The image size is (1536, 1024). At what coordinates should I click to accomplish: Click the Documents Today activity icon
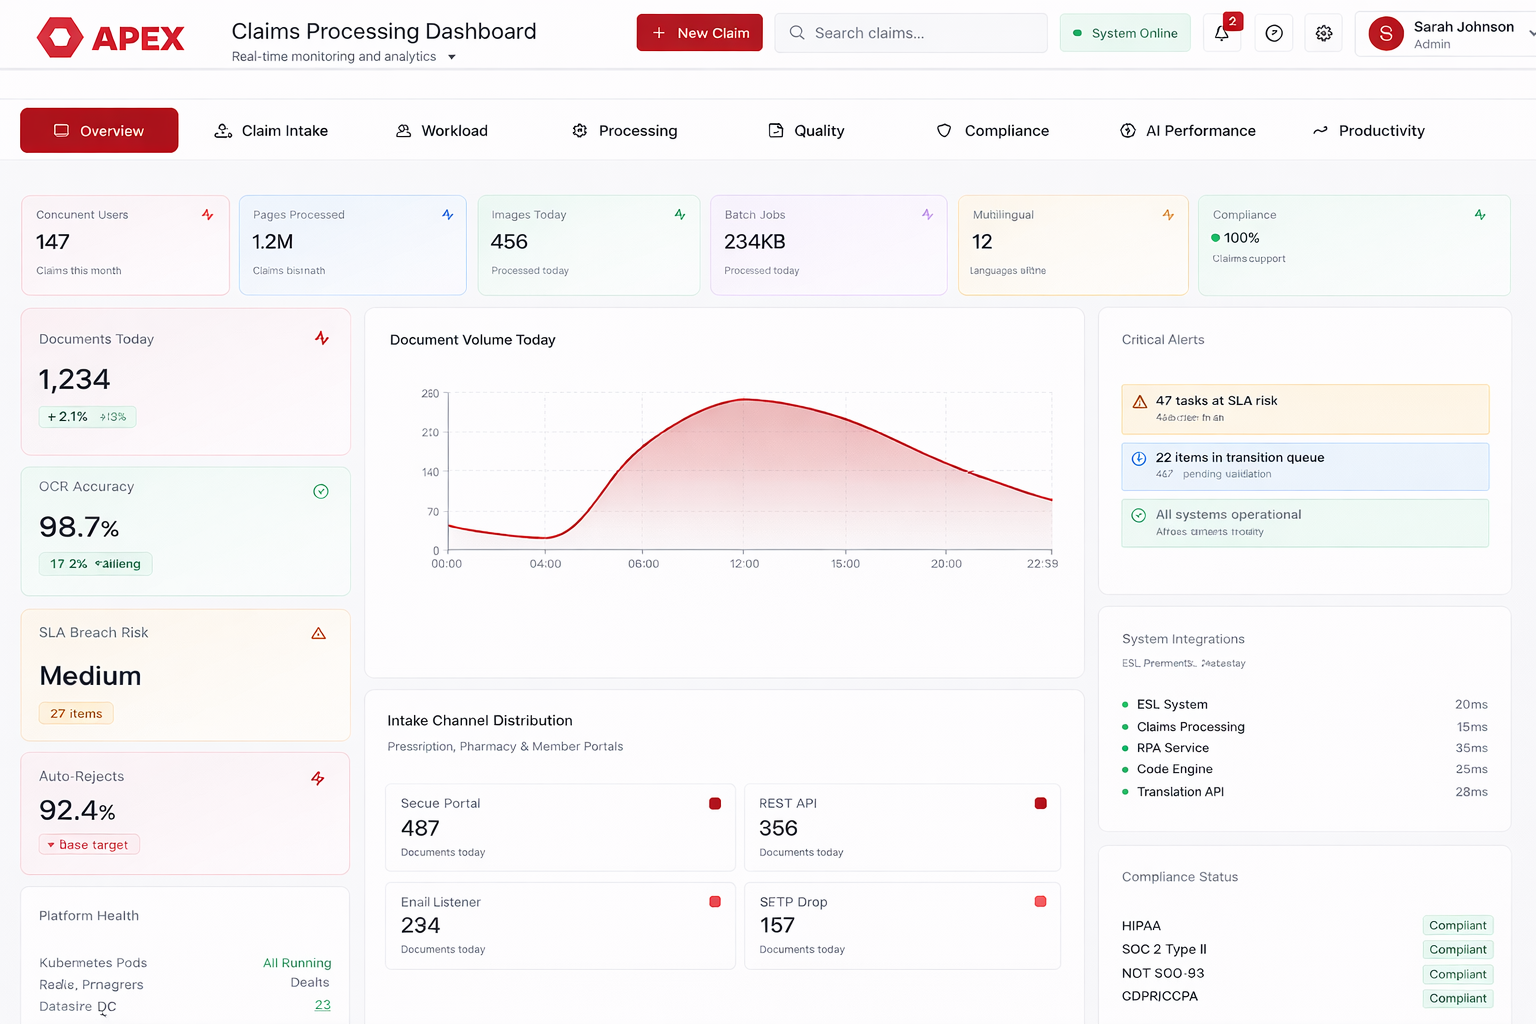(x=322, y=338)
